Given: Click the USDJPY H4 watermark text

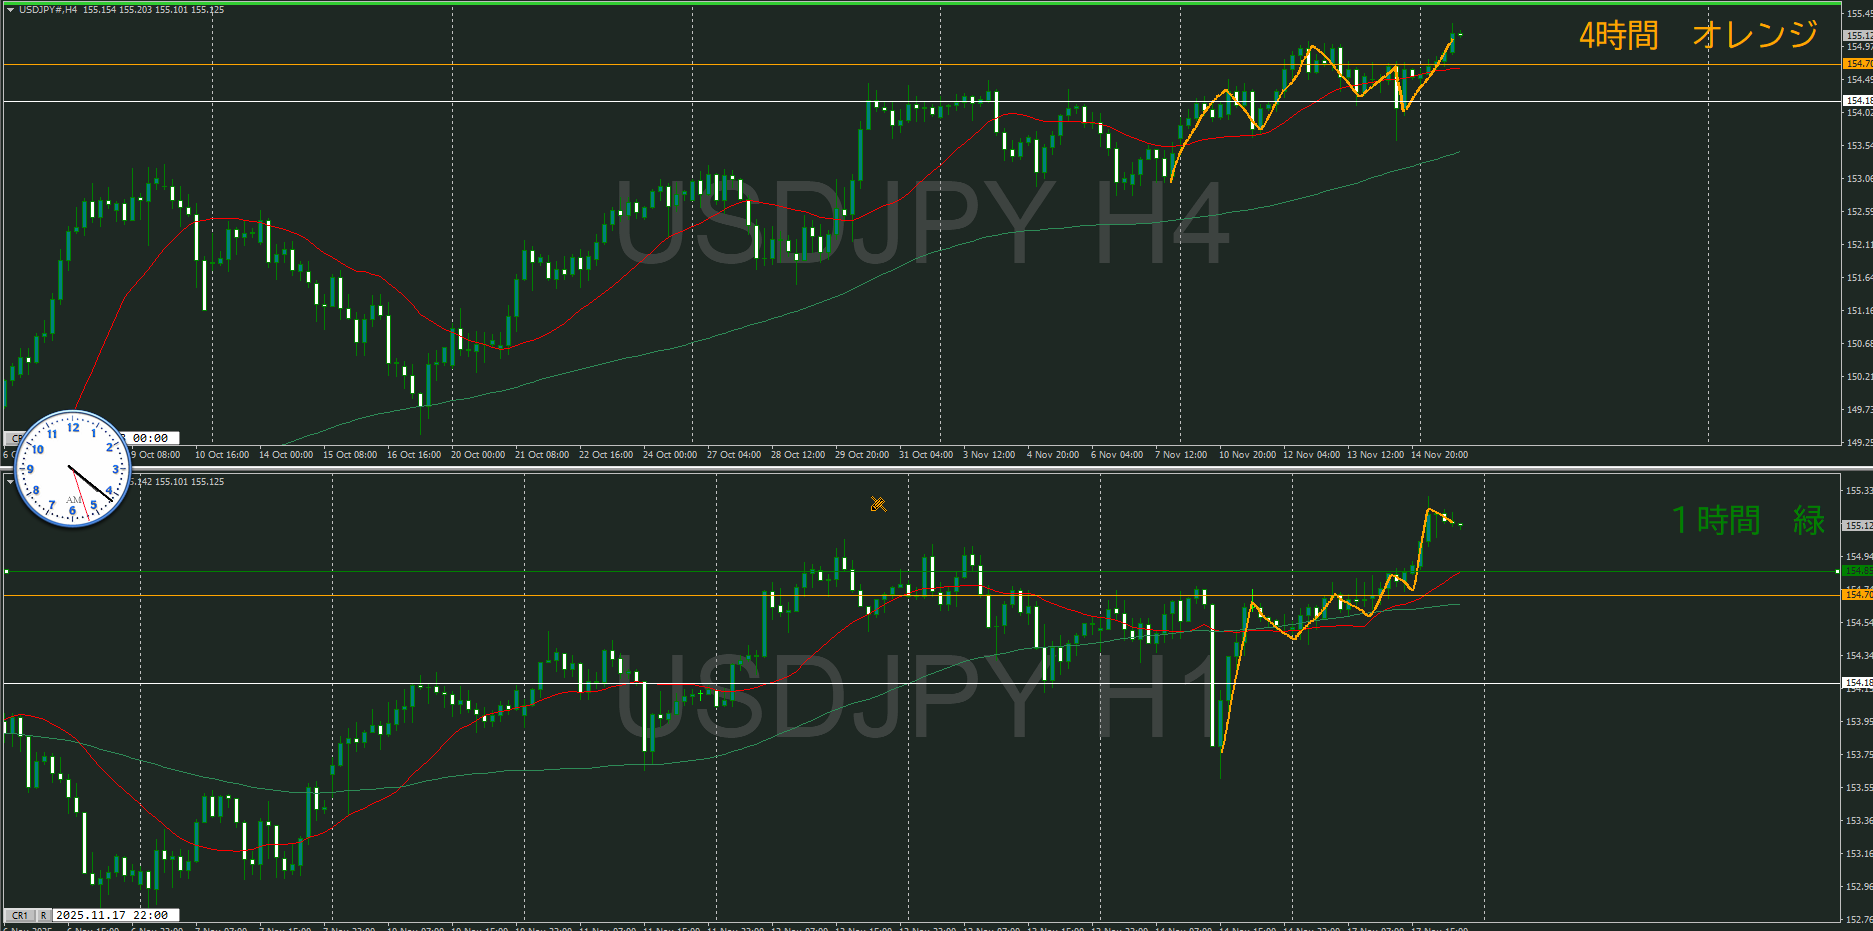Looking at the screenshot, I should point(920,224).
